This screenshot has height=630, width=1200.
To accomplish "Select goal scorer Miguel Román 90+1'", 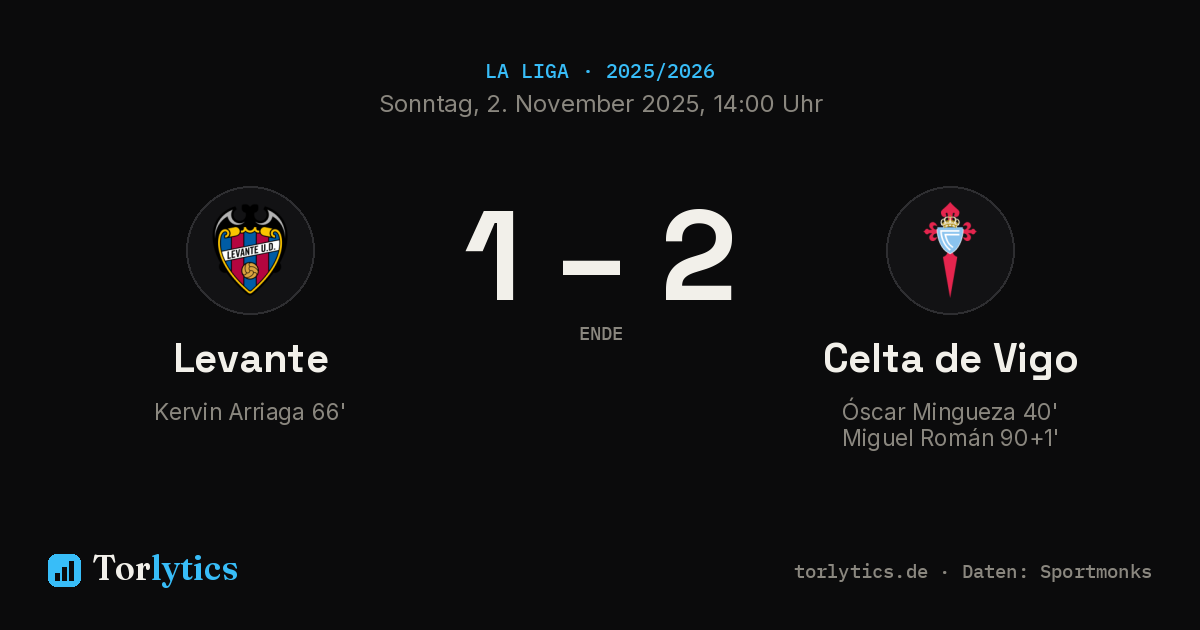I will click(x=950, y=438).
